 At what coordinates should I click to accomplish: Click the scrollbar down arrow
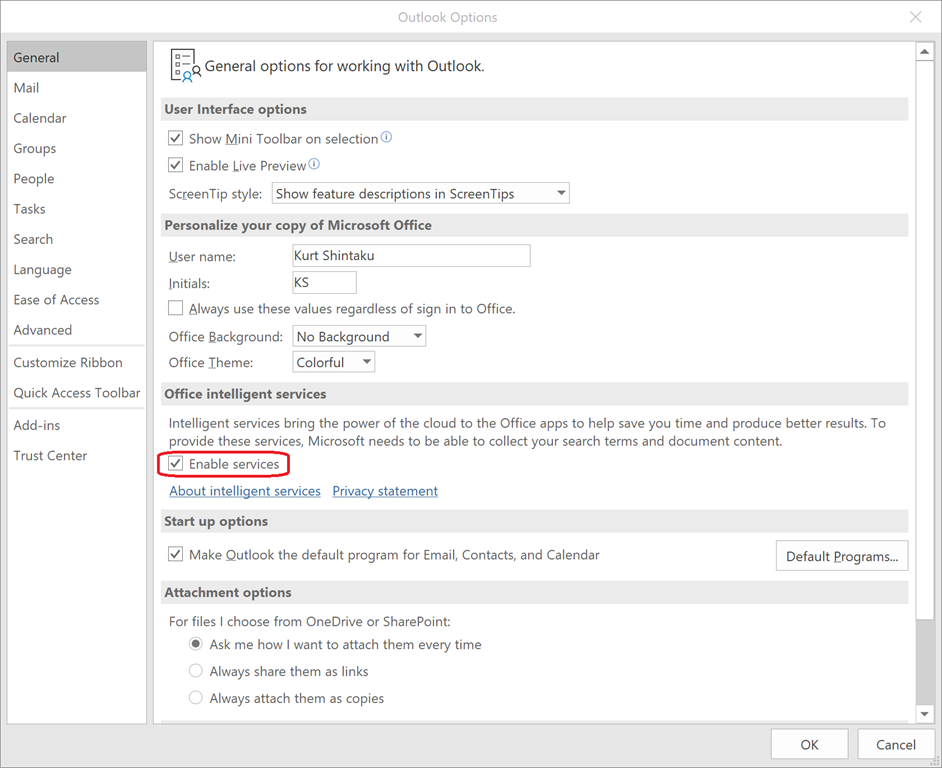(x=924, y=714)
